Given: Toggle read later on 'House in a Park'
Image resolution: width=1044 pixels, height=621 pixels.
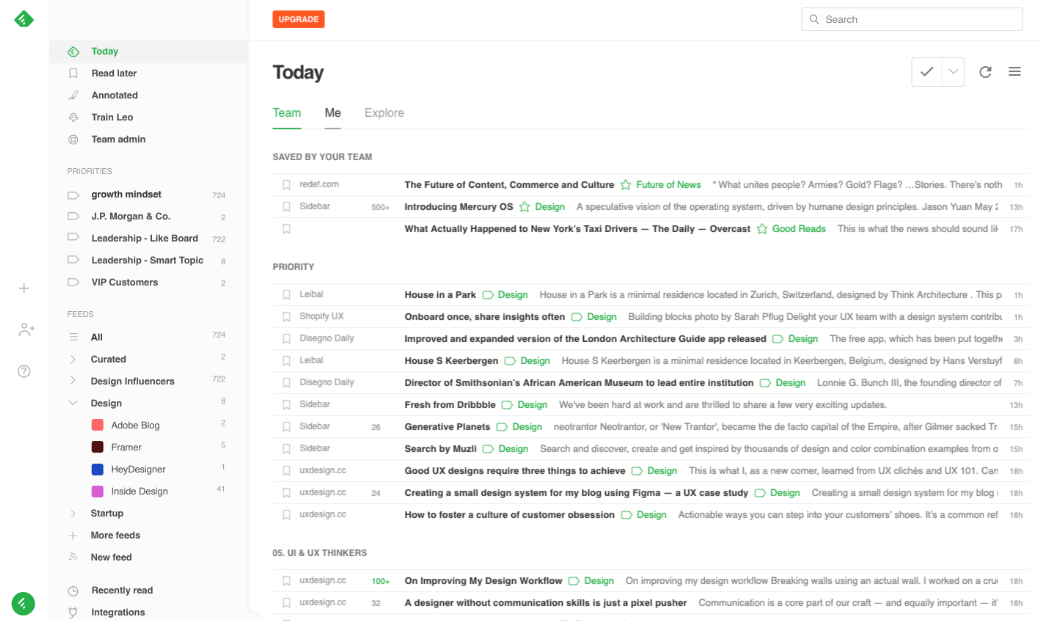Looking at the screenshot, I should tap(286, 295).
